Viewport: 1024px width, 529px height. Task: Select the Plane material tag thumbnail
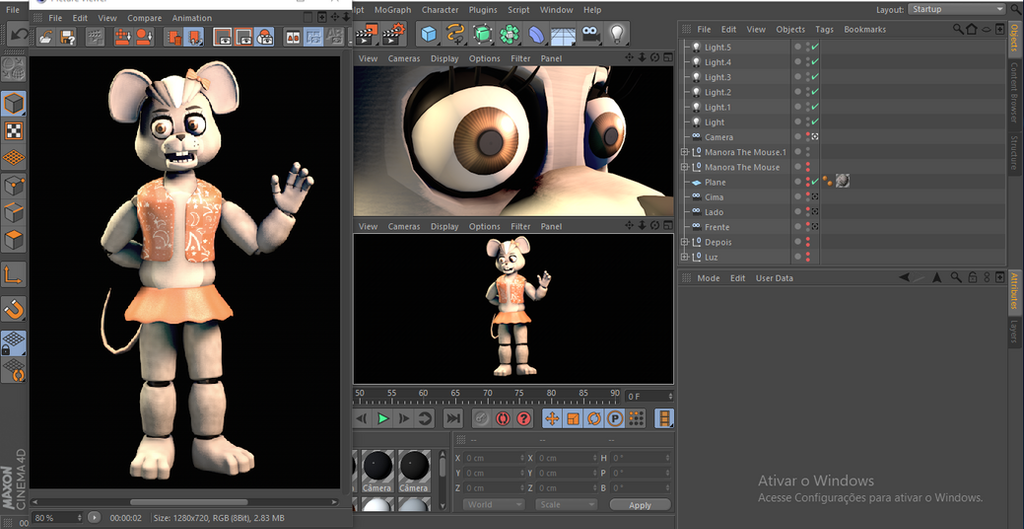842,182
